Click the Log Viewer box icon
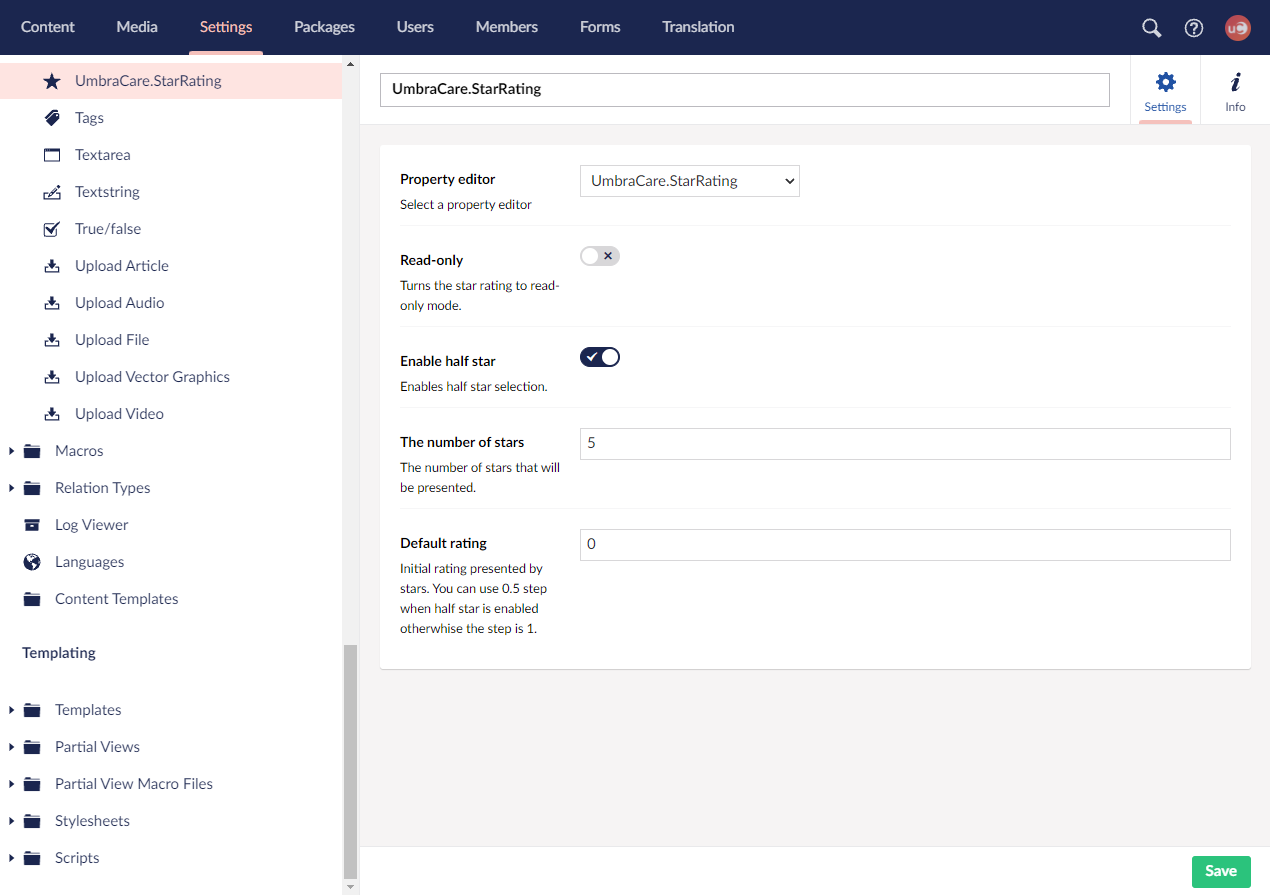This screenshot has width=1270, height=895. point(33,525)
